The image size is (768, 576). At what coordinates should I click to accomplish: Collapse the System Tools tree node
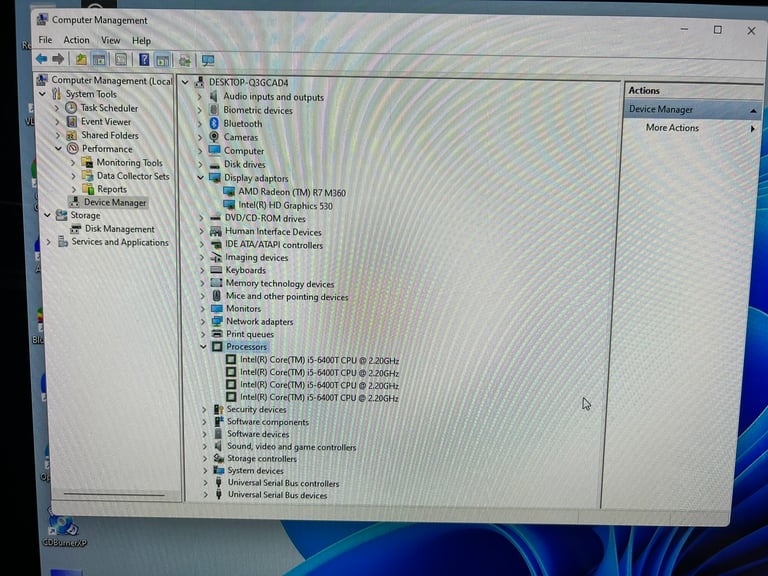tap(43, 94)
